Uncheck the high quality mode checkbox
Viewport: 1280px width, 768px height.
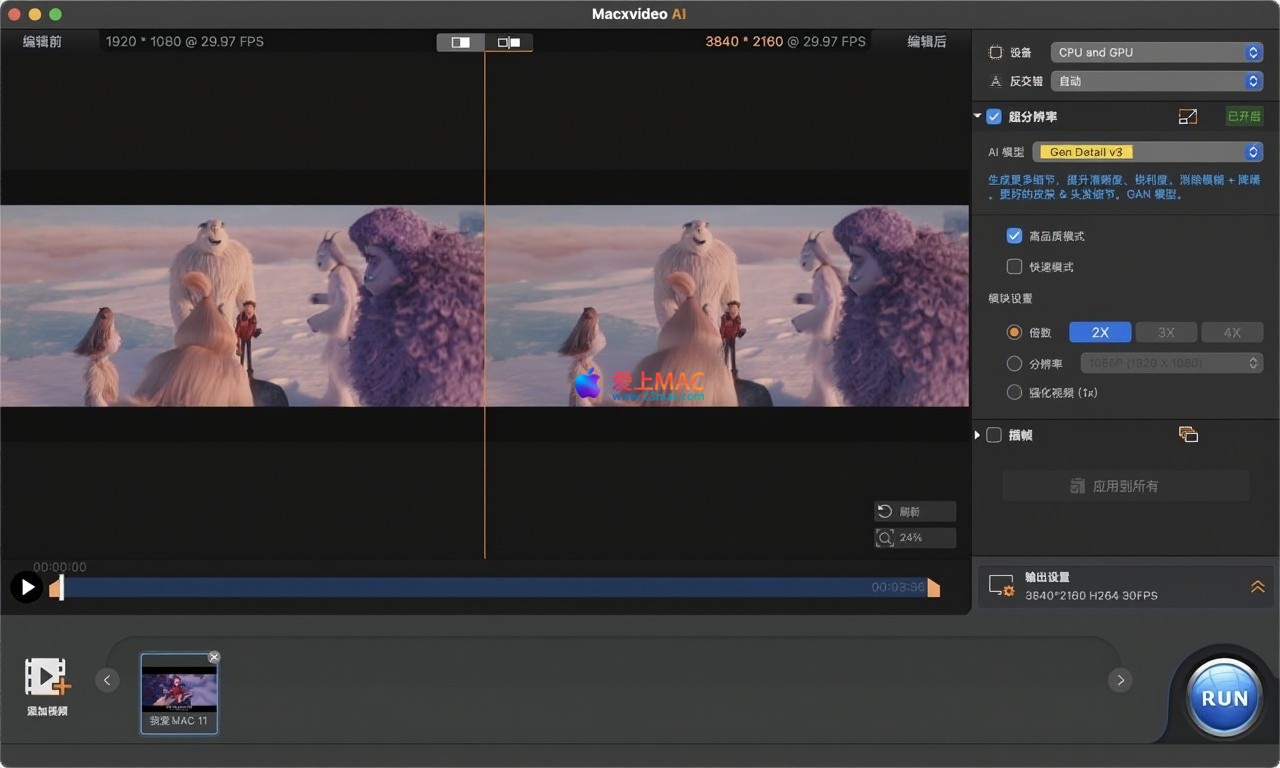(1014, 236)
